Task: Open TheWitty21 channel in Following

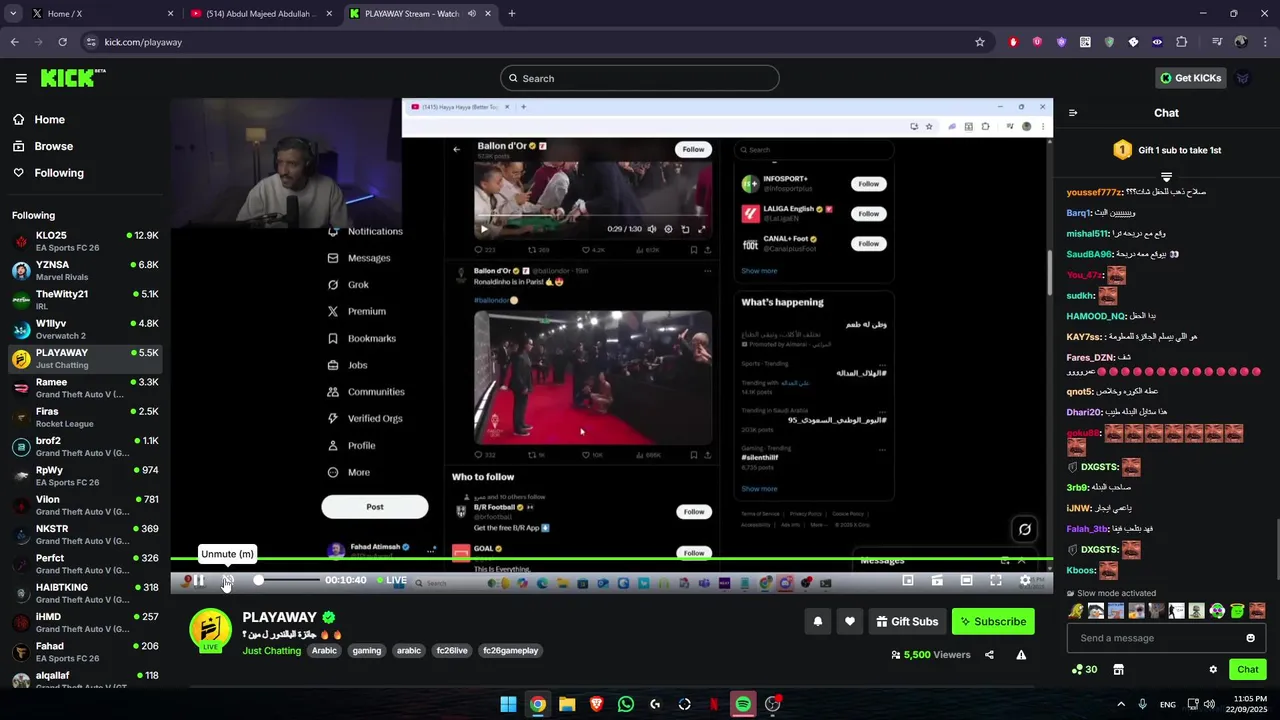Action: pos(85,300)
